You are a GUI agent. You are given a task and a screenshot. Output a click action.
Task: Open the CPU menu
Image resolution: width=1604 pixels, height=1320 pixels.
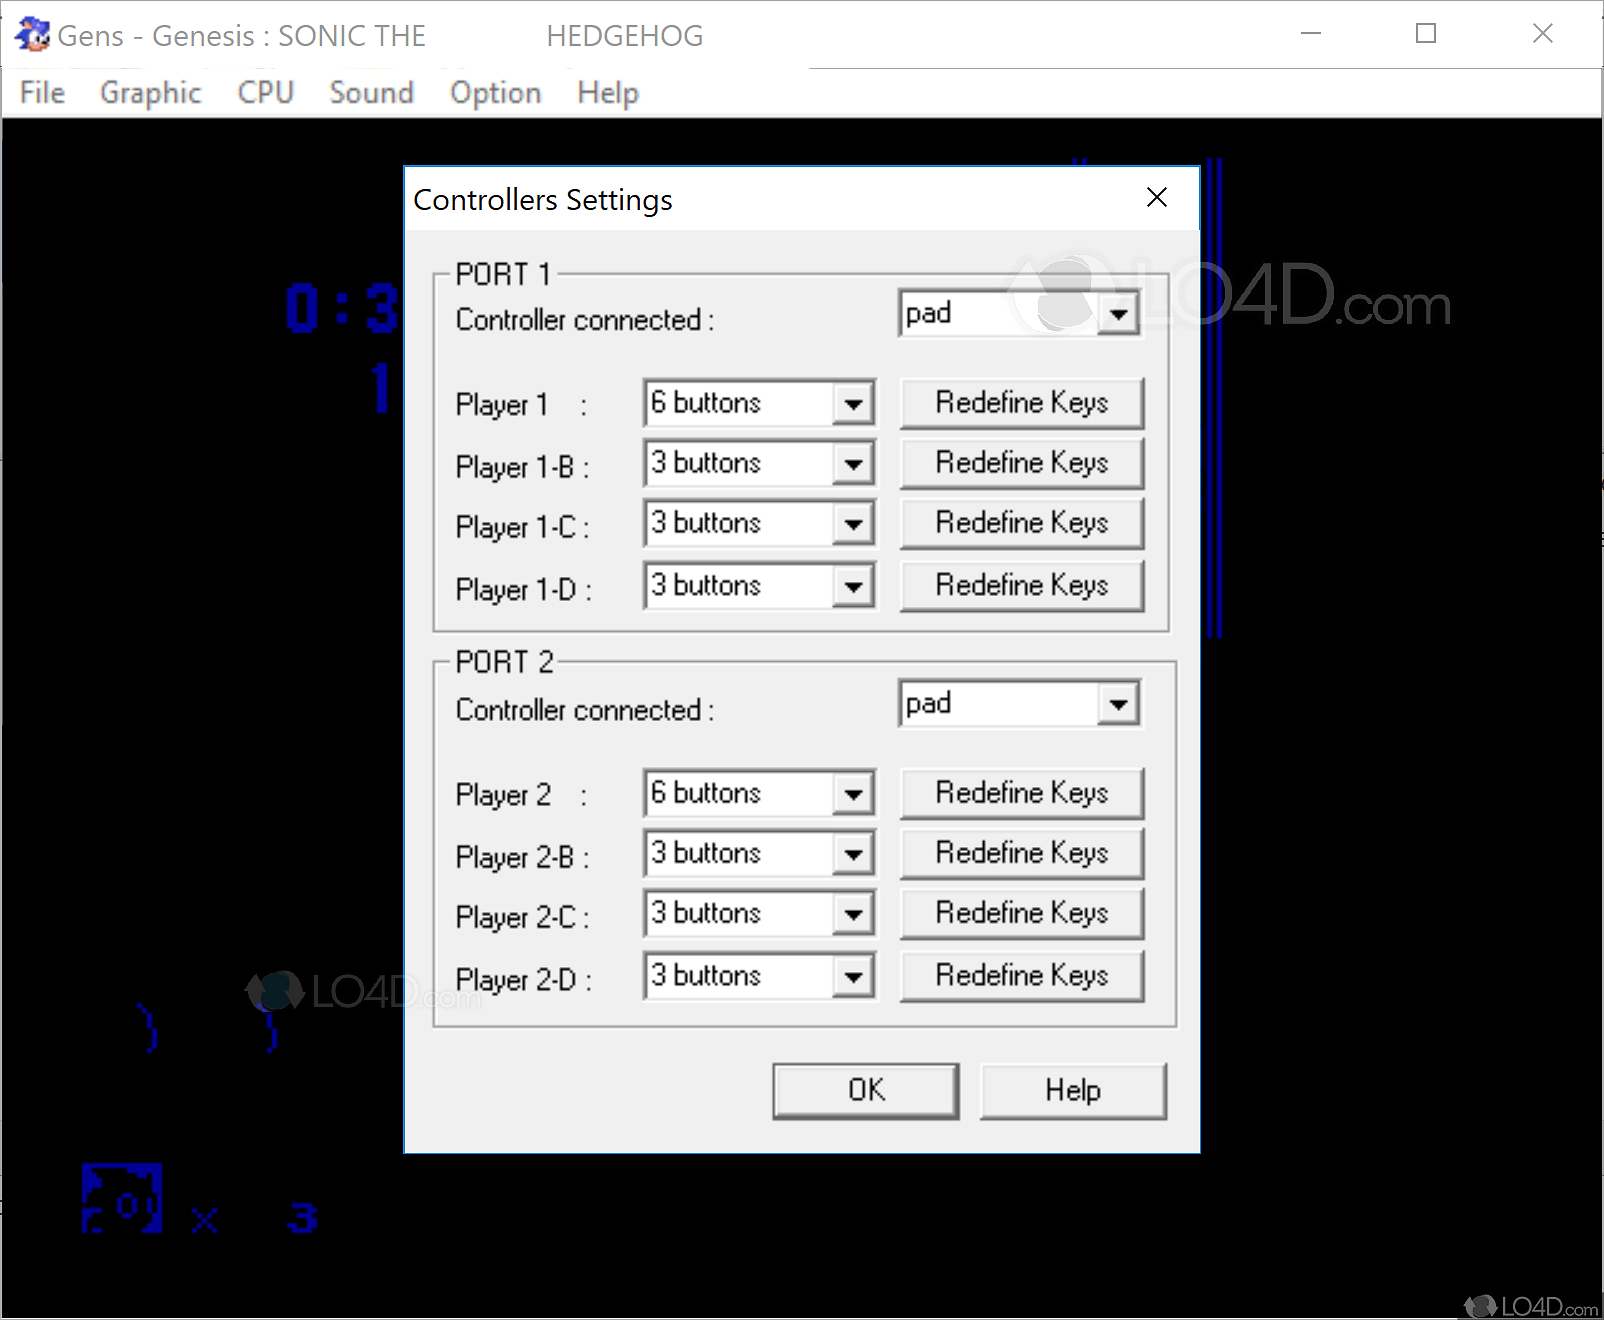coord(265,92)
